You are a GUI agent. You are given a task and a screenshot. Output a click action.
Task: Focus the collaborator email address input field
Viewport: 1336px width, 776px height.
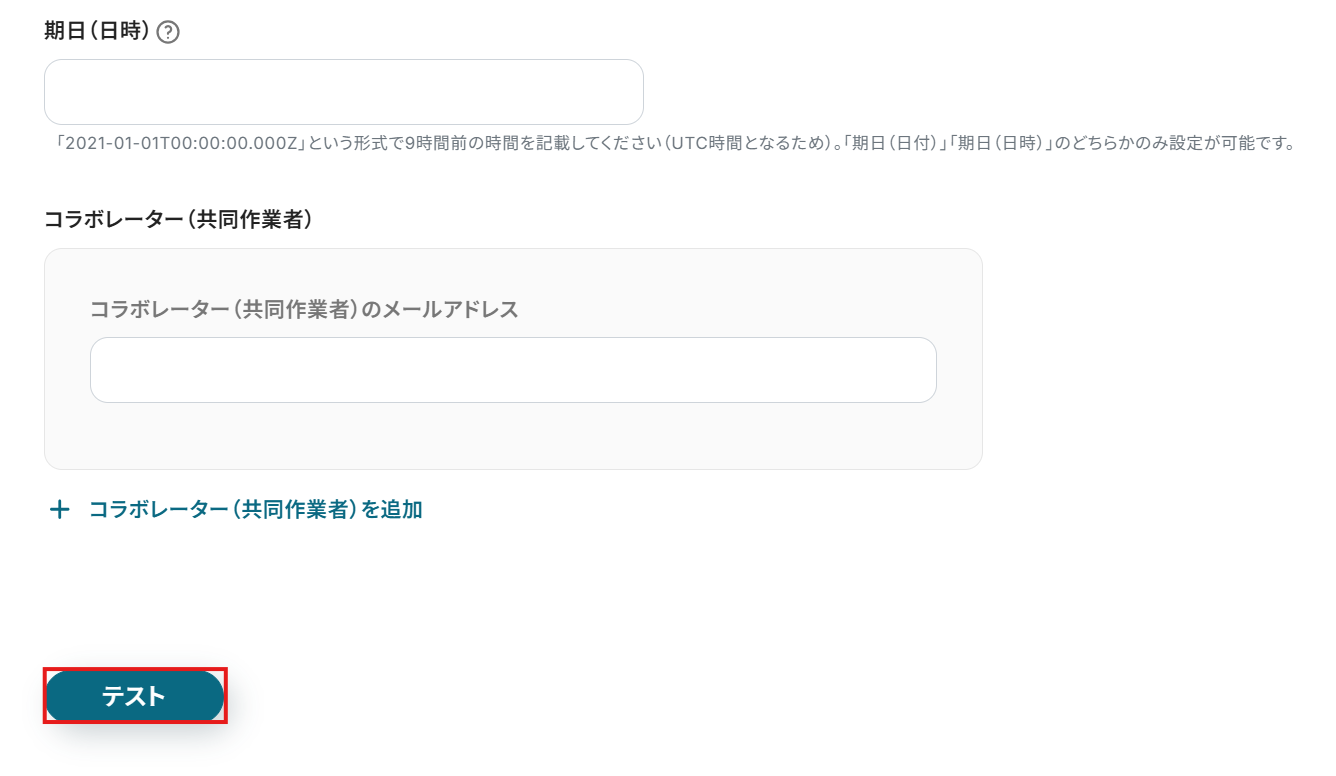coord(512,370)
